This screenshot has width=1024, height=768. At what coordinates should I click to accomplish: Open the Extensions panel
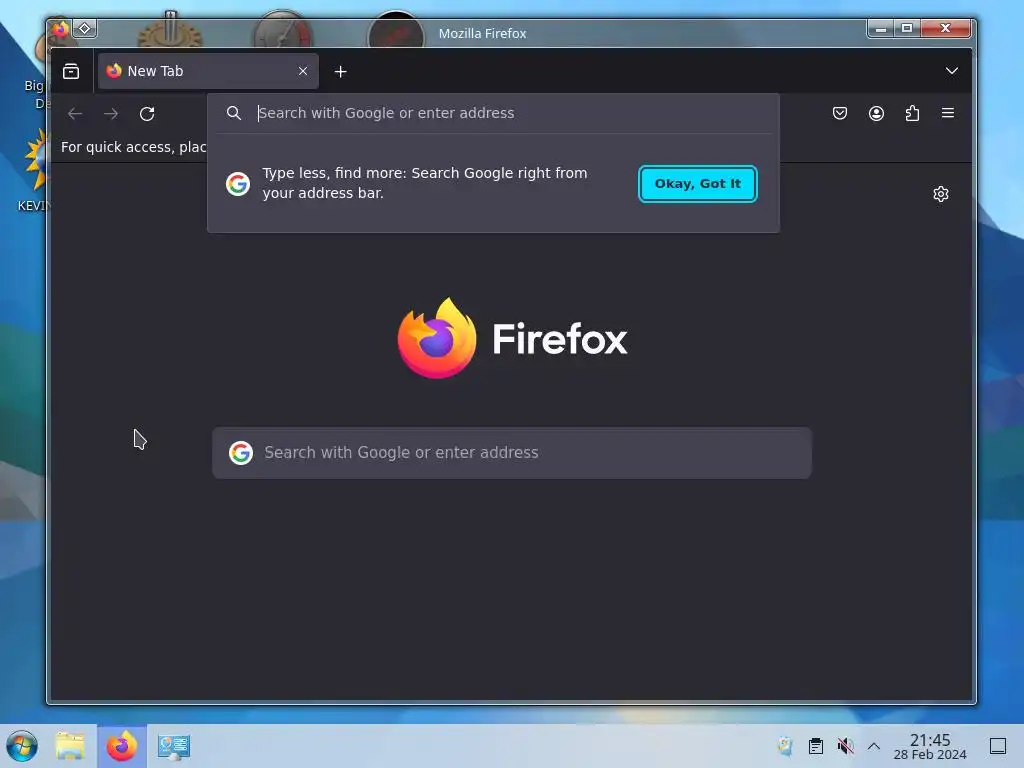912,114
